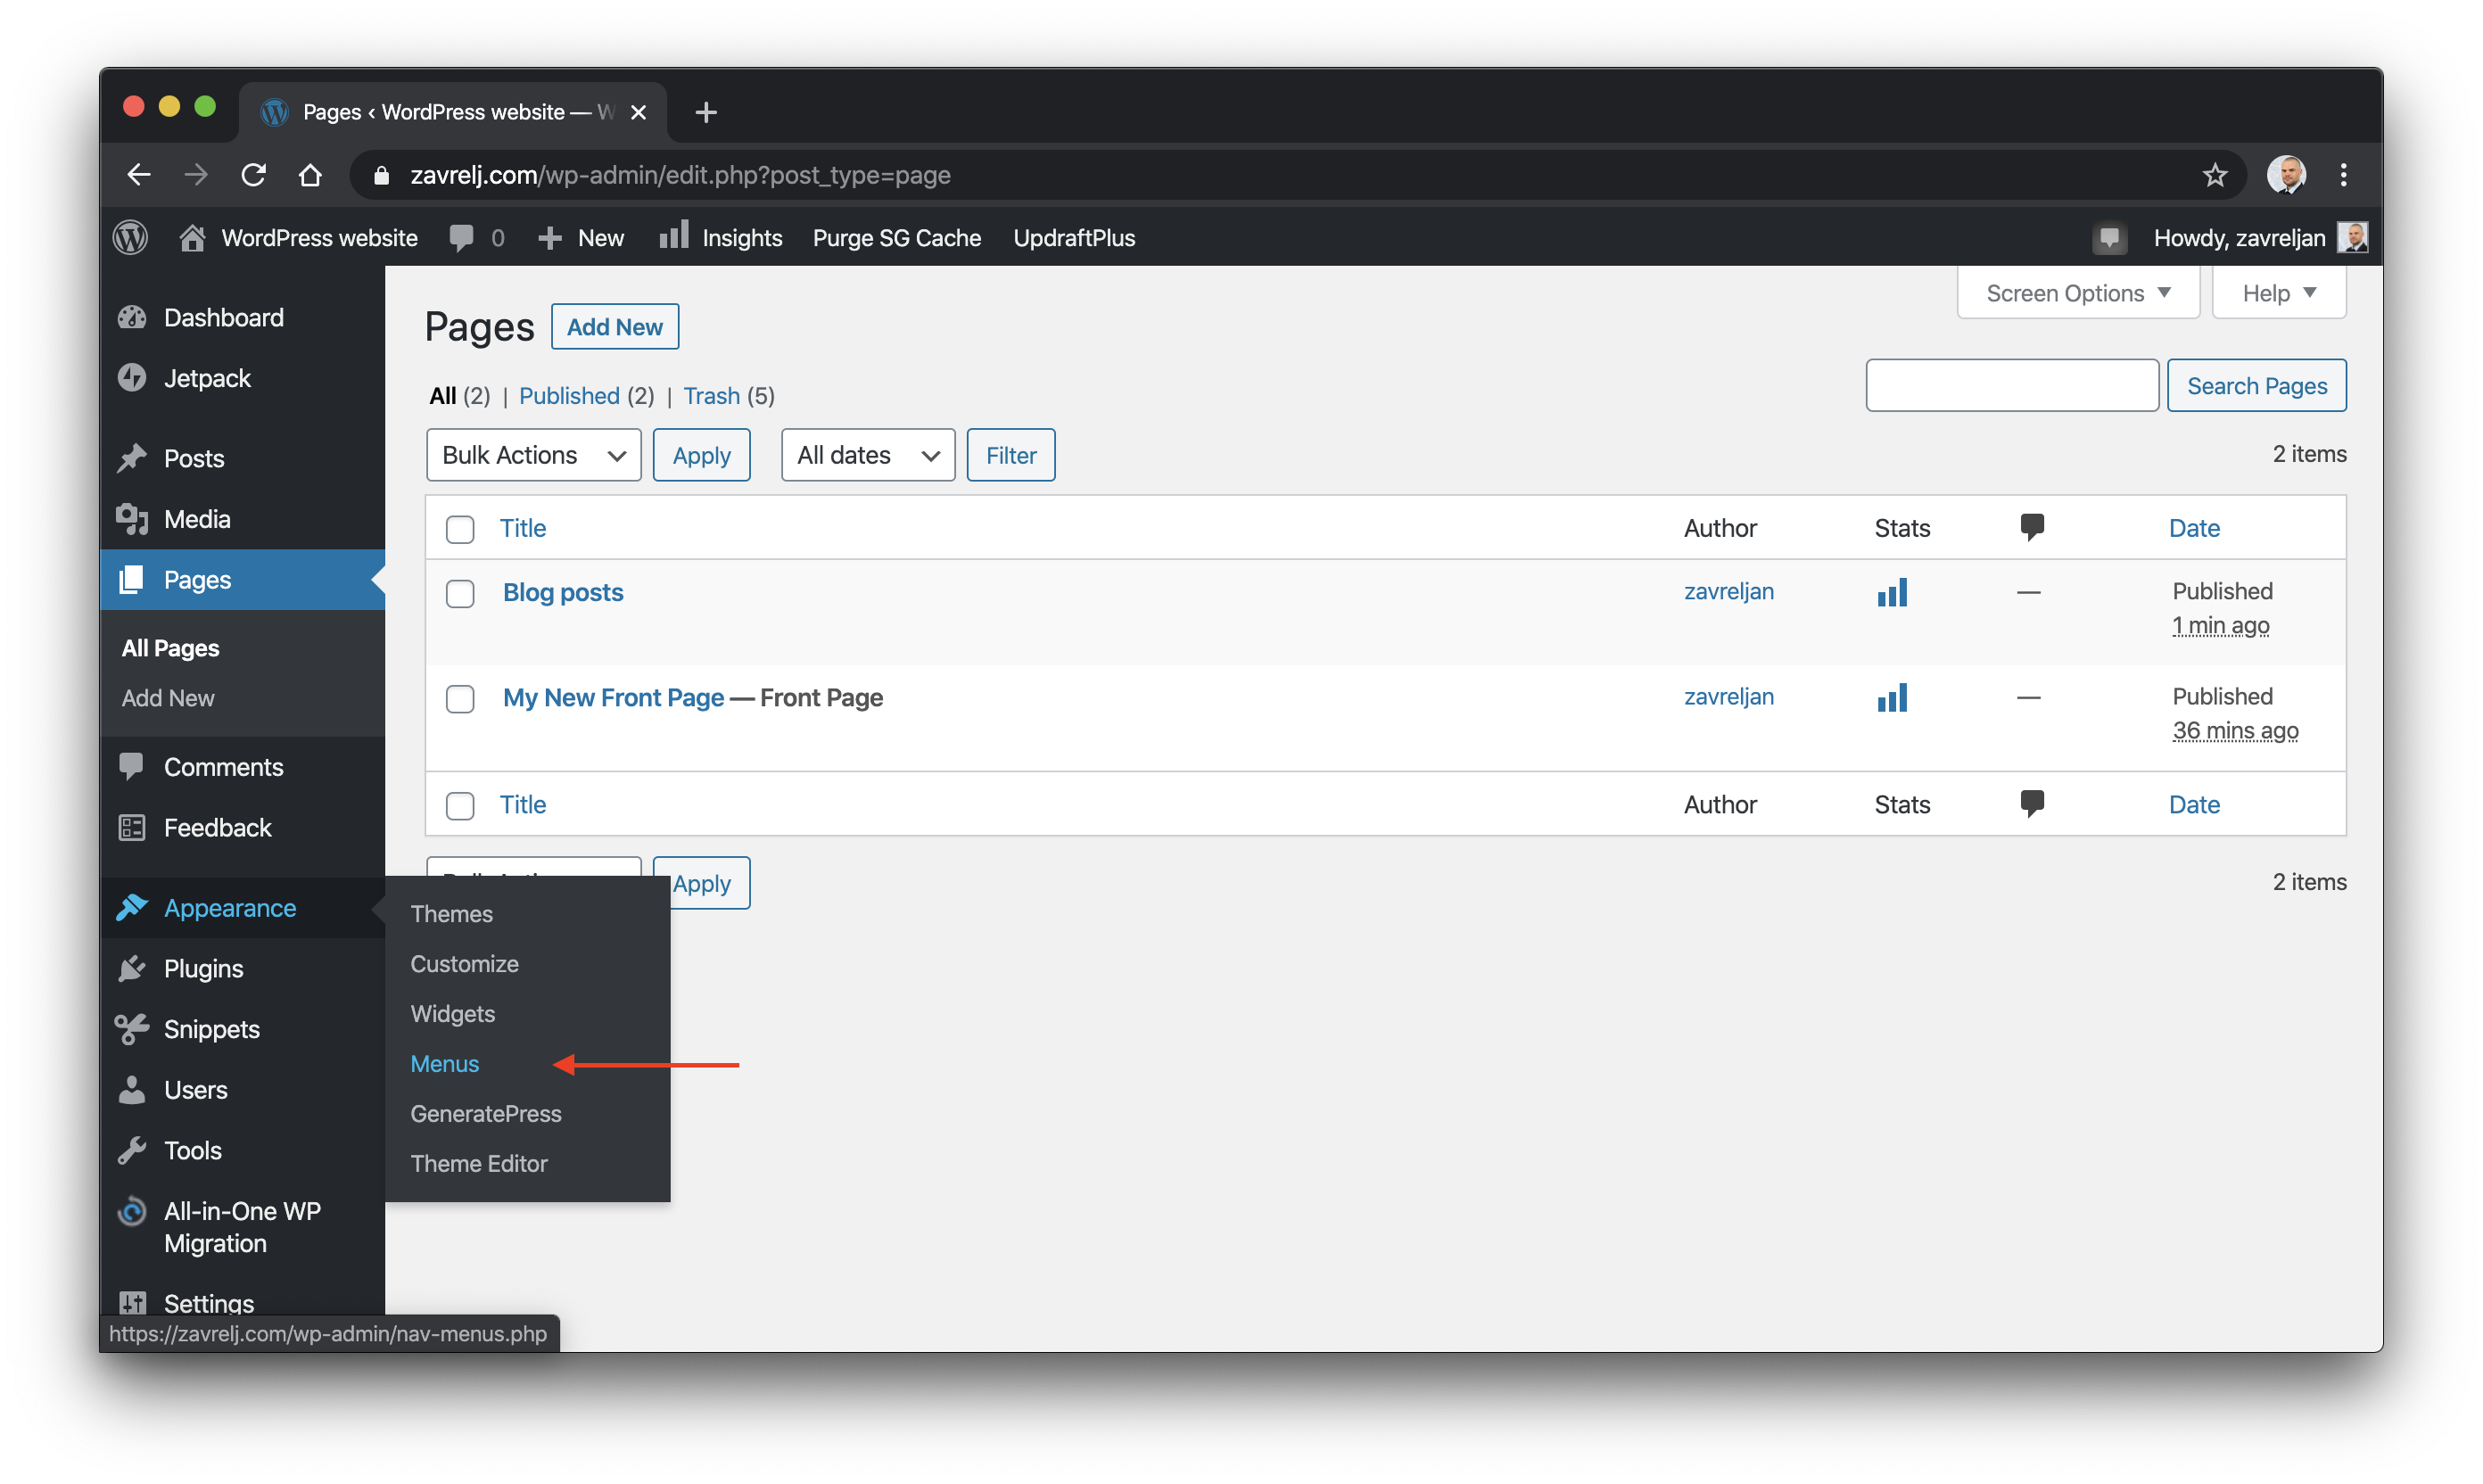2483x1484 pixels.
Task: Open GeneratePress from Appearance flyout
Action: (x=485, y=1114)
